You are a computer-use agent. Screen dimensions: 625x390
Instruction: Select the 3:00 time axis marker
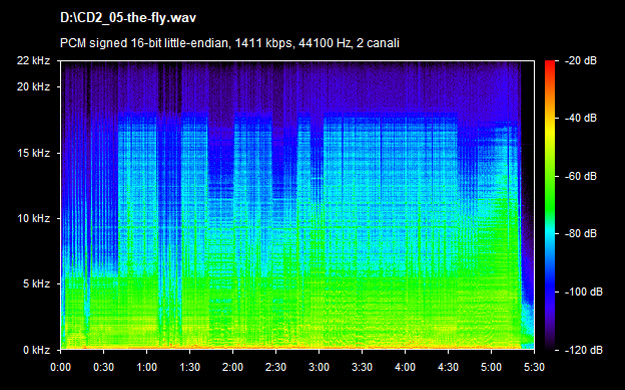click(x=319, y=366)
